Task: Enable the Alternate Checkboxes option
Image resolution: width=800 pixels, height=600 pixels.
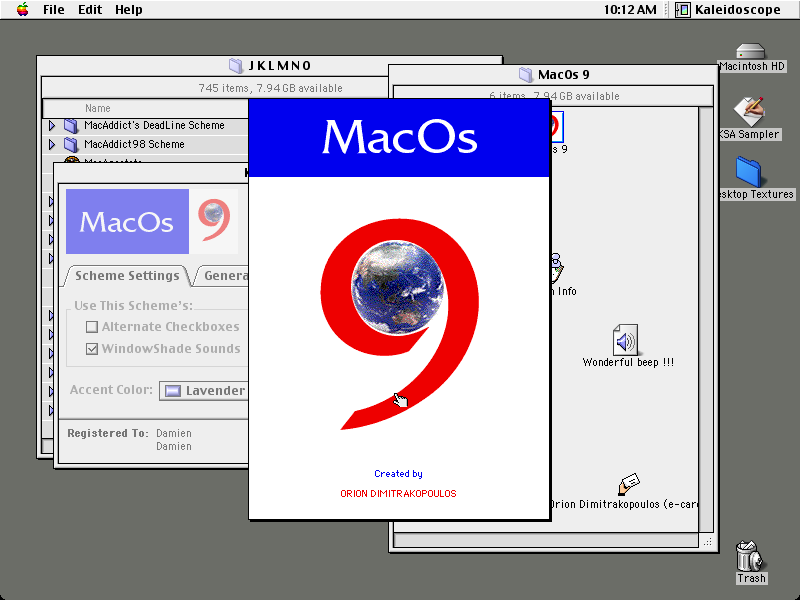Action: 92,327
